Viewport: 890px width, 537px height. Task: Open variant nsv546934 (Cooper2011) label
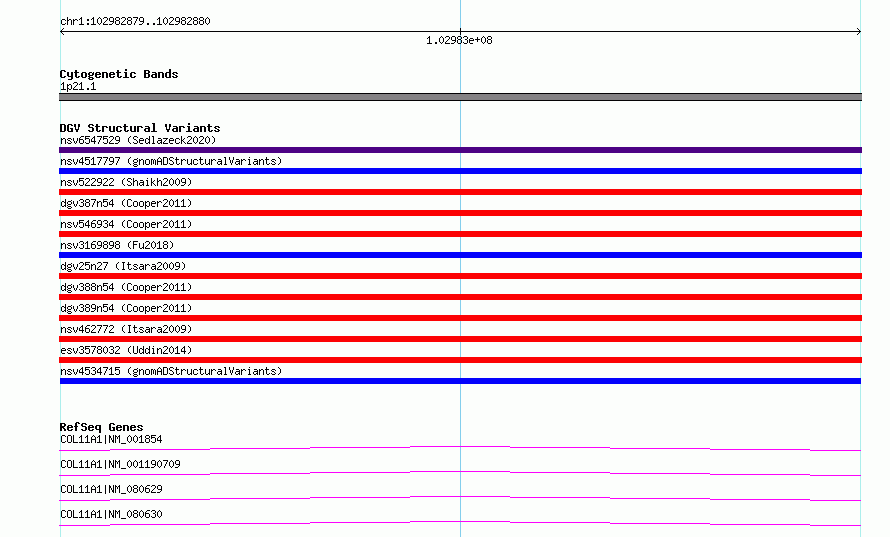(126, 224)
